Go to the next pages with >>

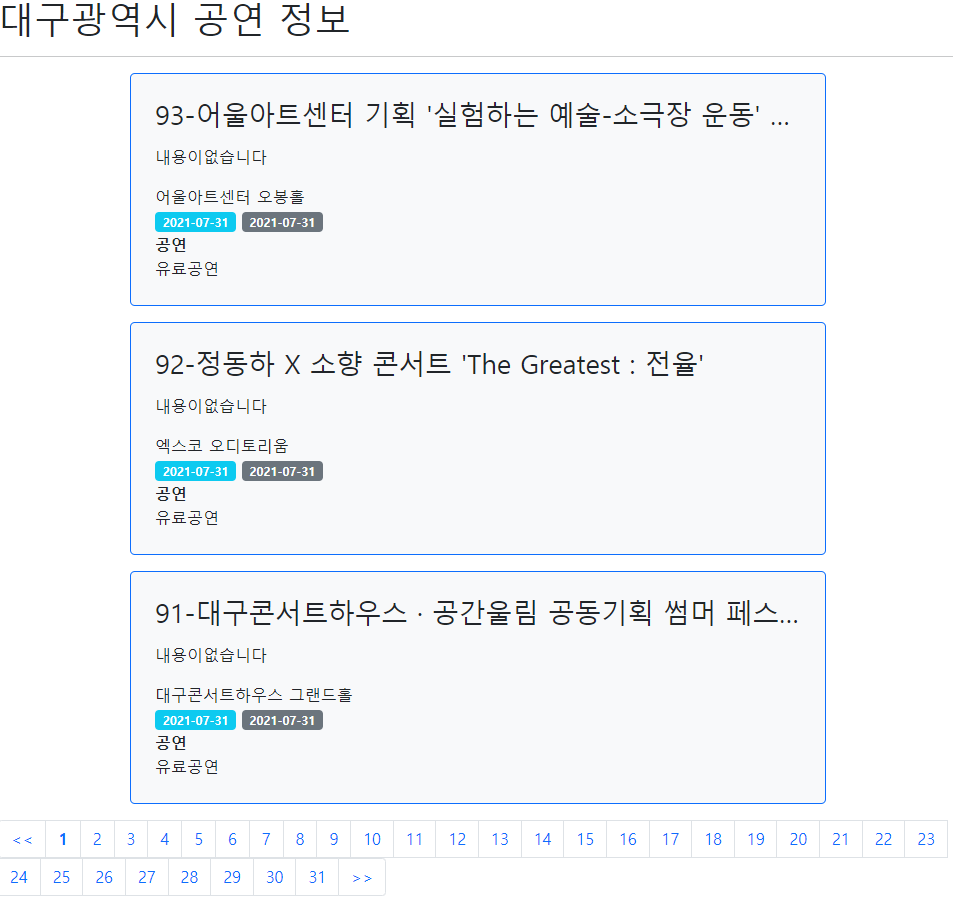[362, 877]
